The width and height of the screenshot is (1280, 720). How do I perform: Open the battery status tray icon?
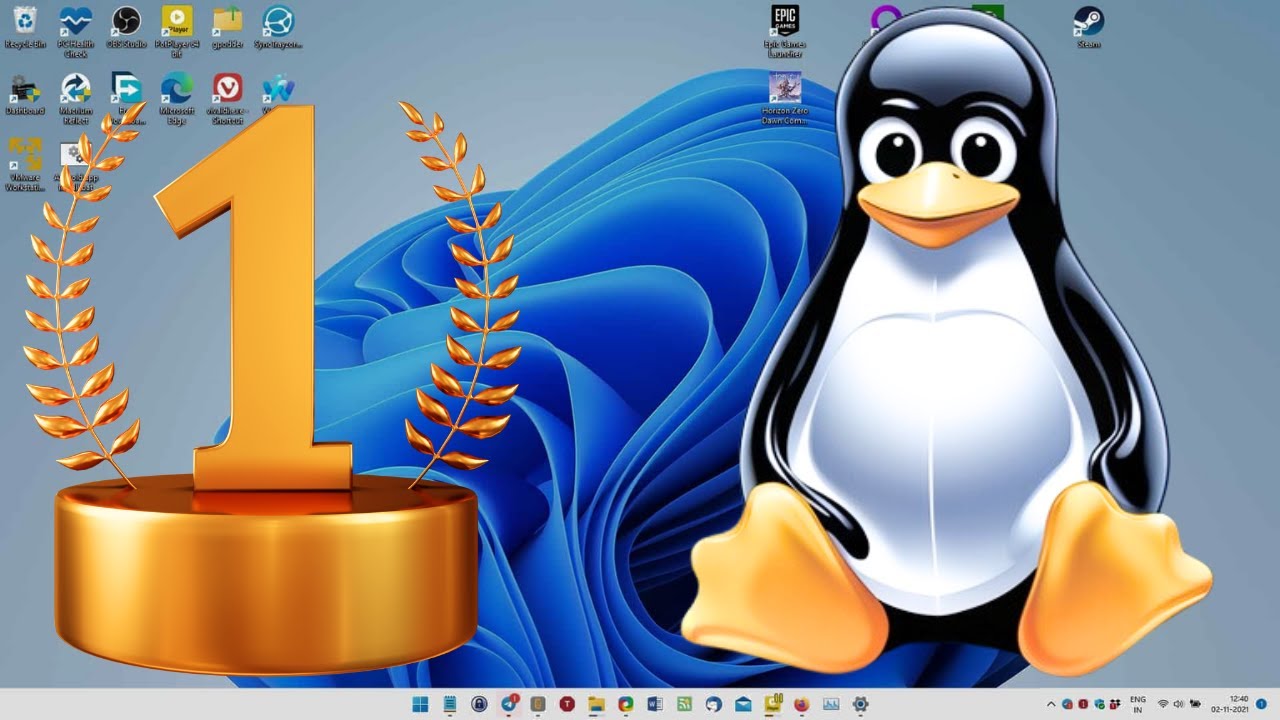pyautogui.click(x=1195, y=704)
